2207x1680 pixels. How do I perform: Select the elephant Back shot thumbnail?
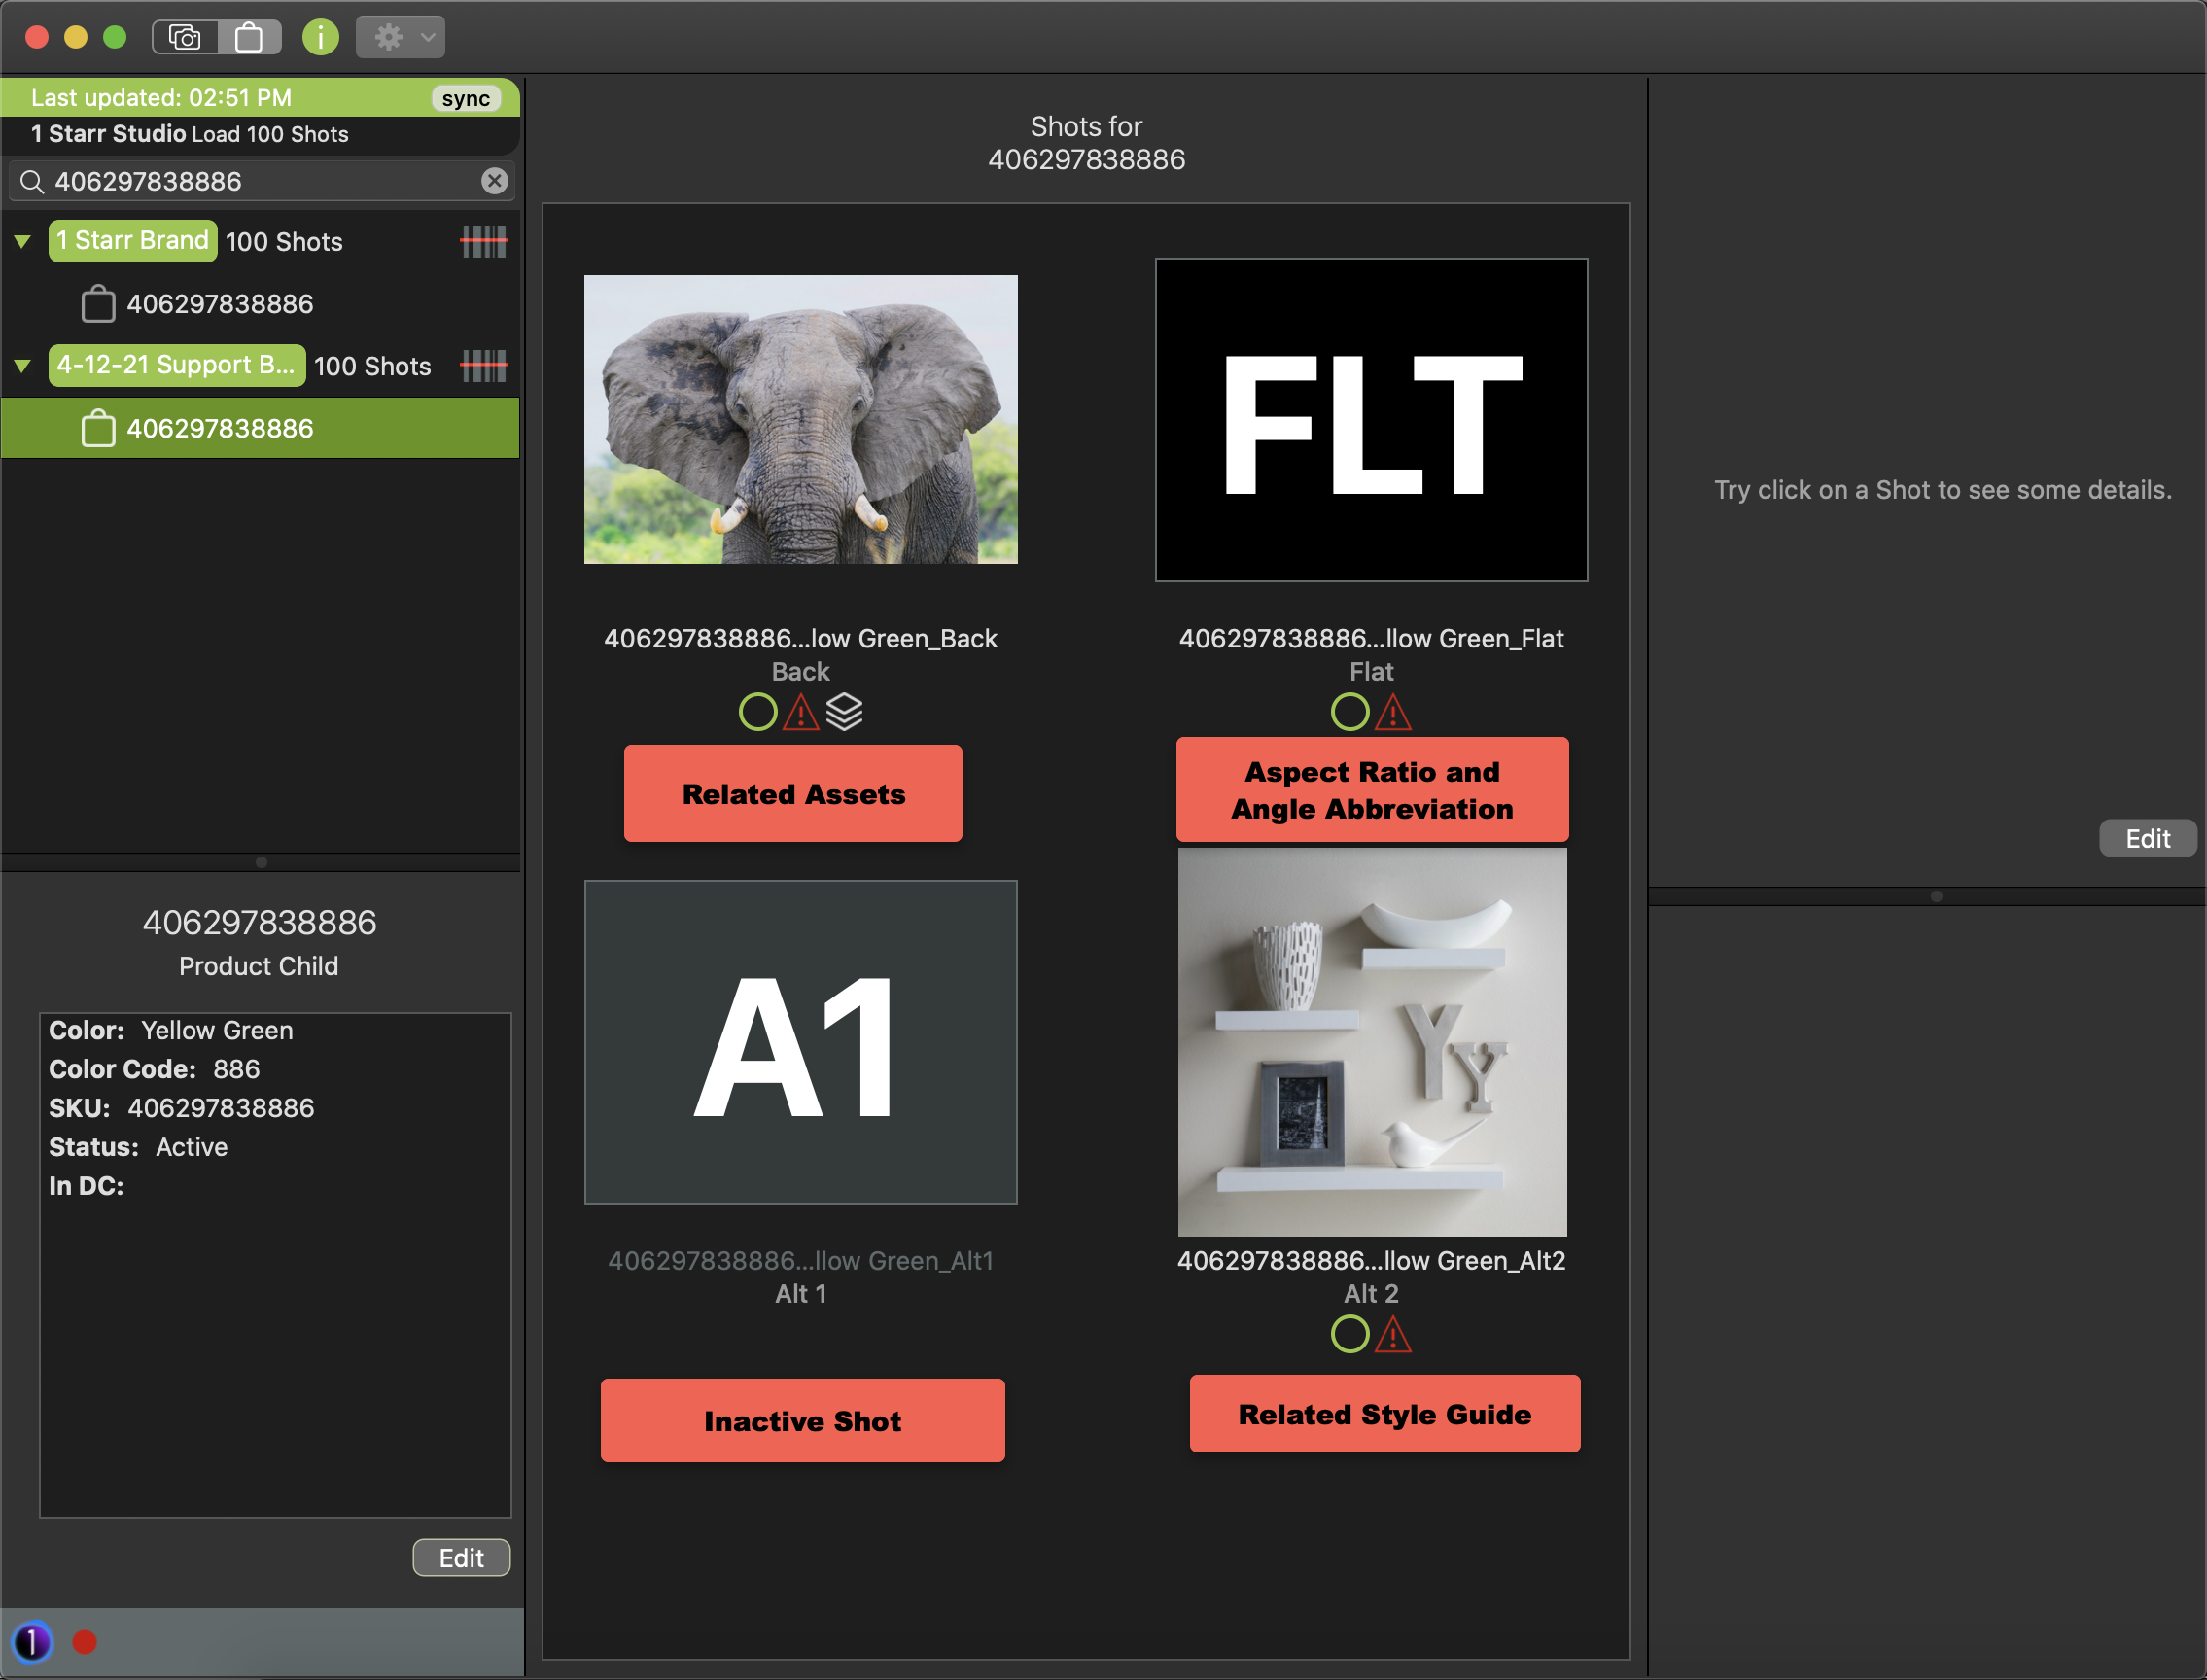pos(800,419)
